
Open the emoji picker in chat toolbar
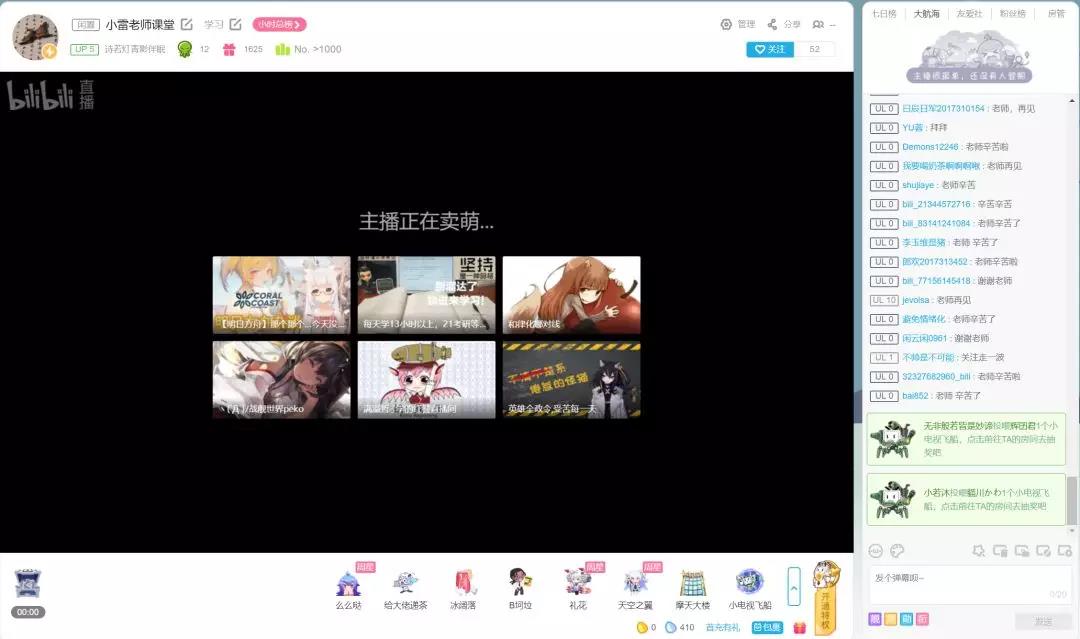[x=875, y=551]
